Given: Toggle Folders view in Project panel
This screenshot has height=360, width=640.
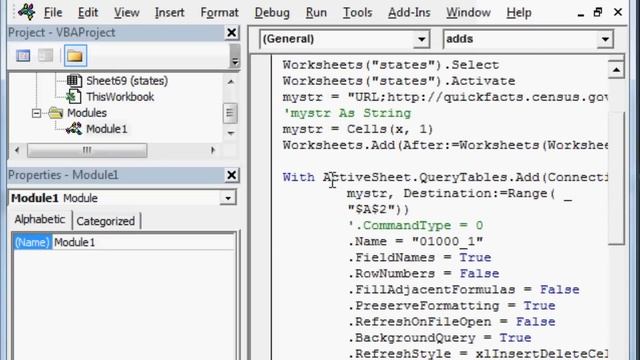Looking at the screenshot, I should click(75, 56).
